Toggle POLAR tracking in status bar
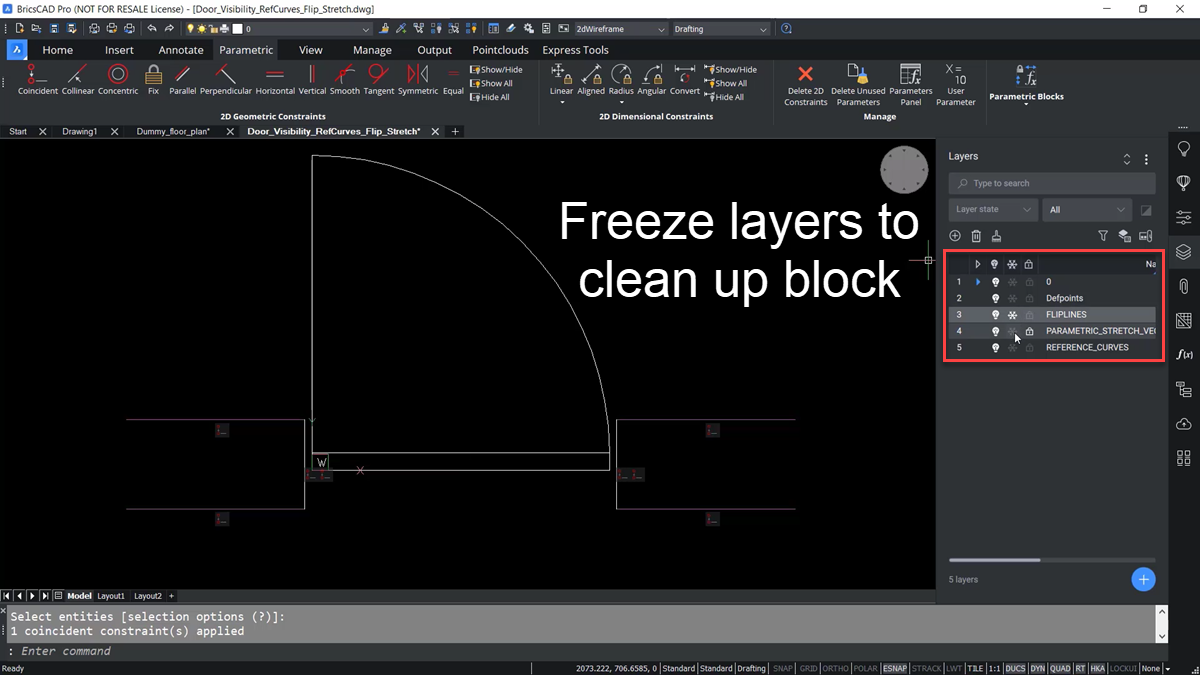The height and width of the screenshot is (675, 1200). [x=866, y=668]
